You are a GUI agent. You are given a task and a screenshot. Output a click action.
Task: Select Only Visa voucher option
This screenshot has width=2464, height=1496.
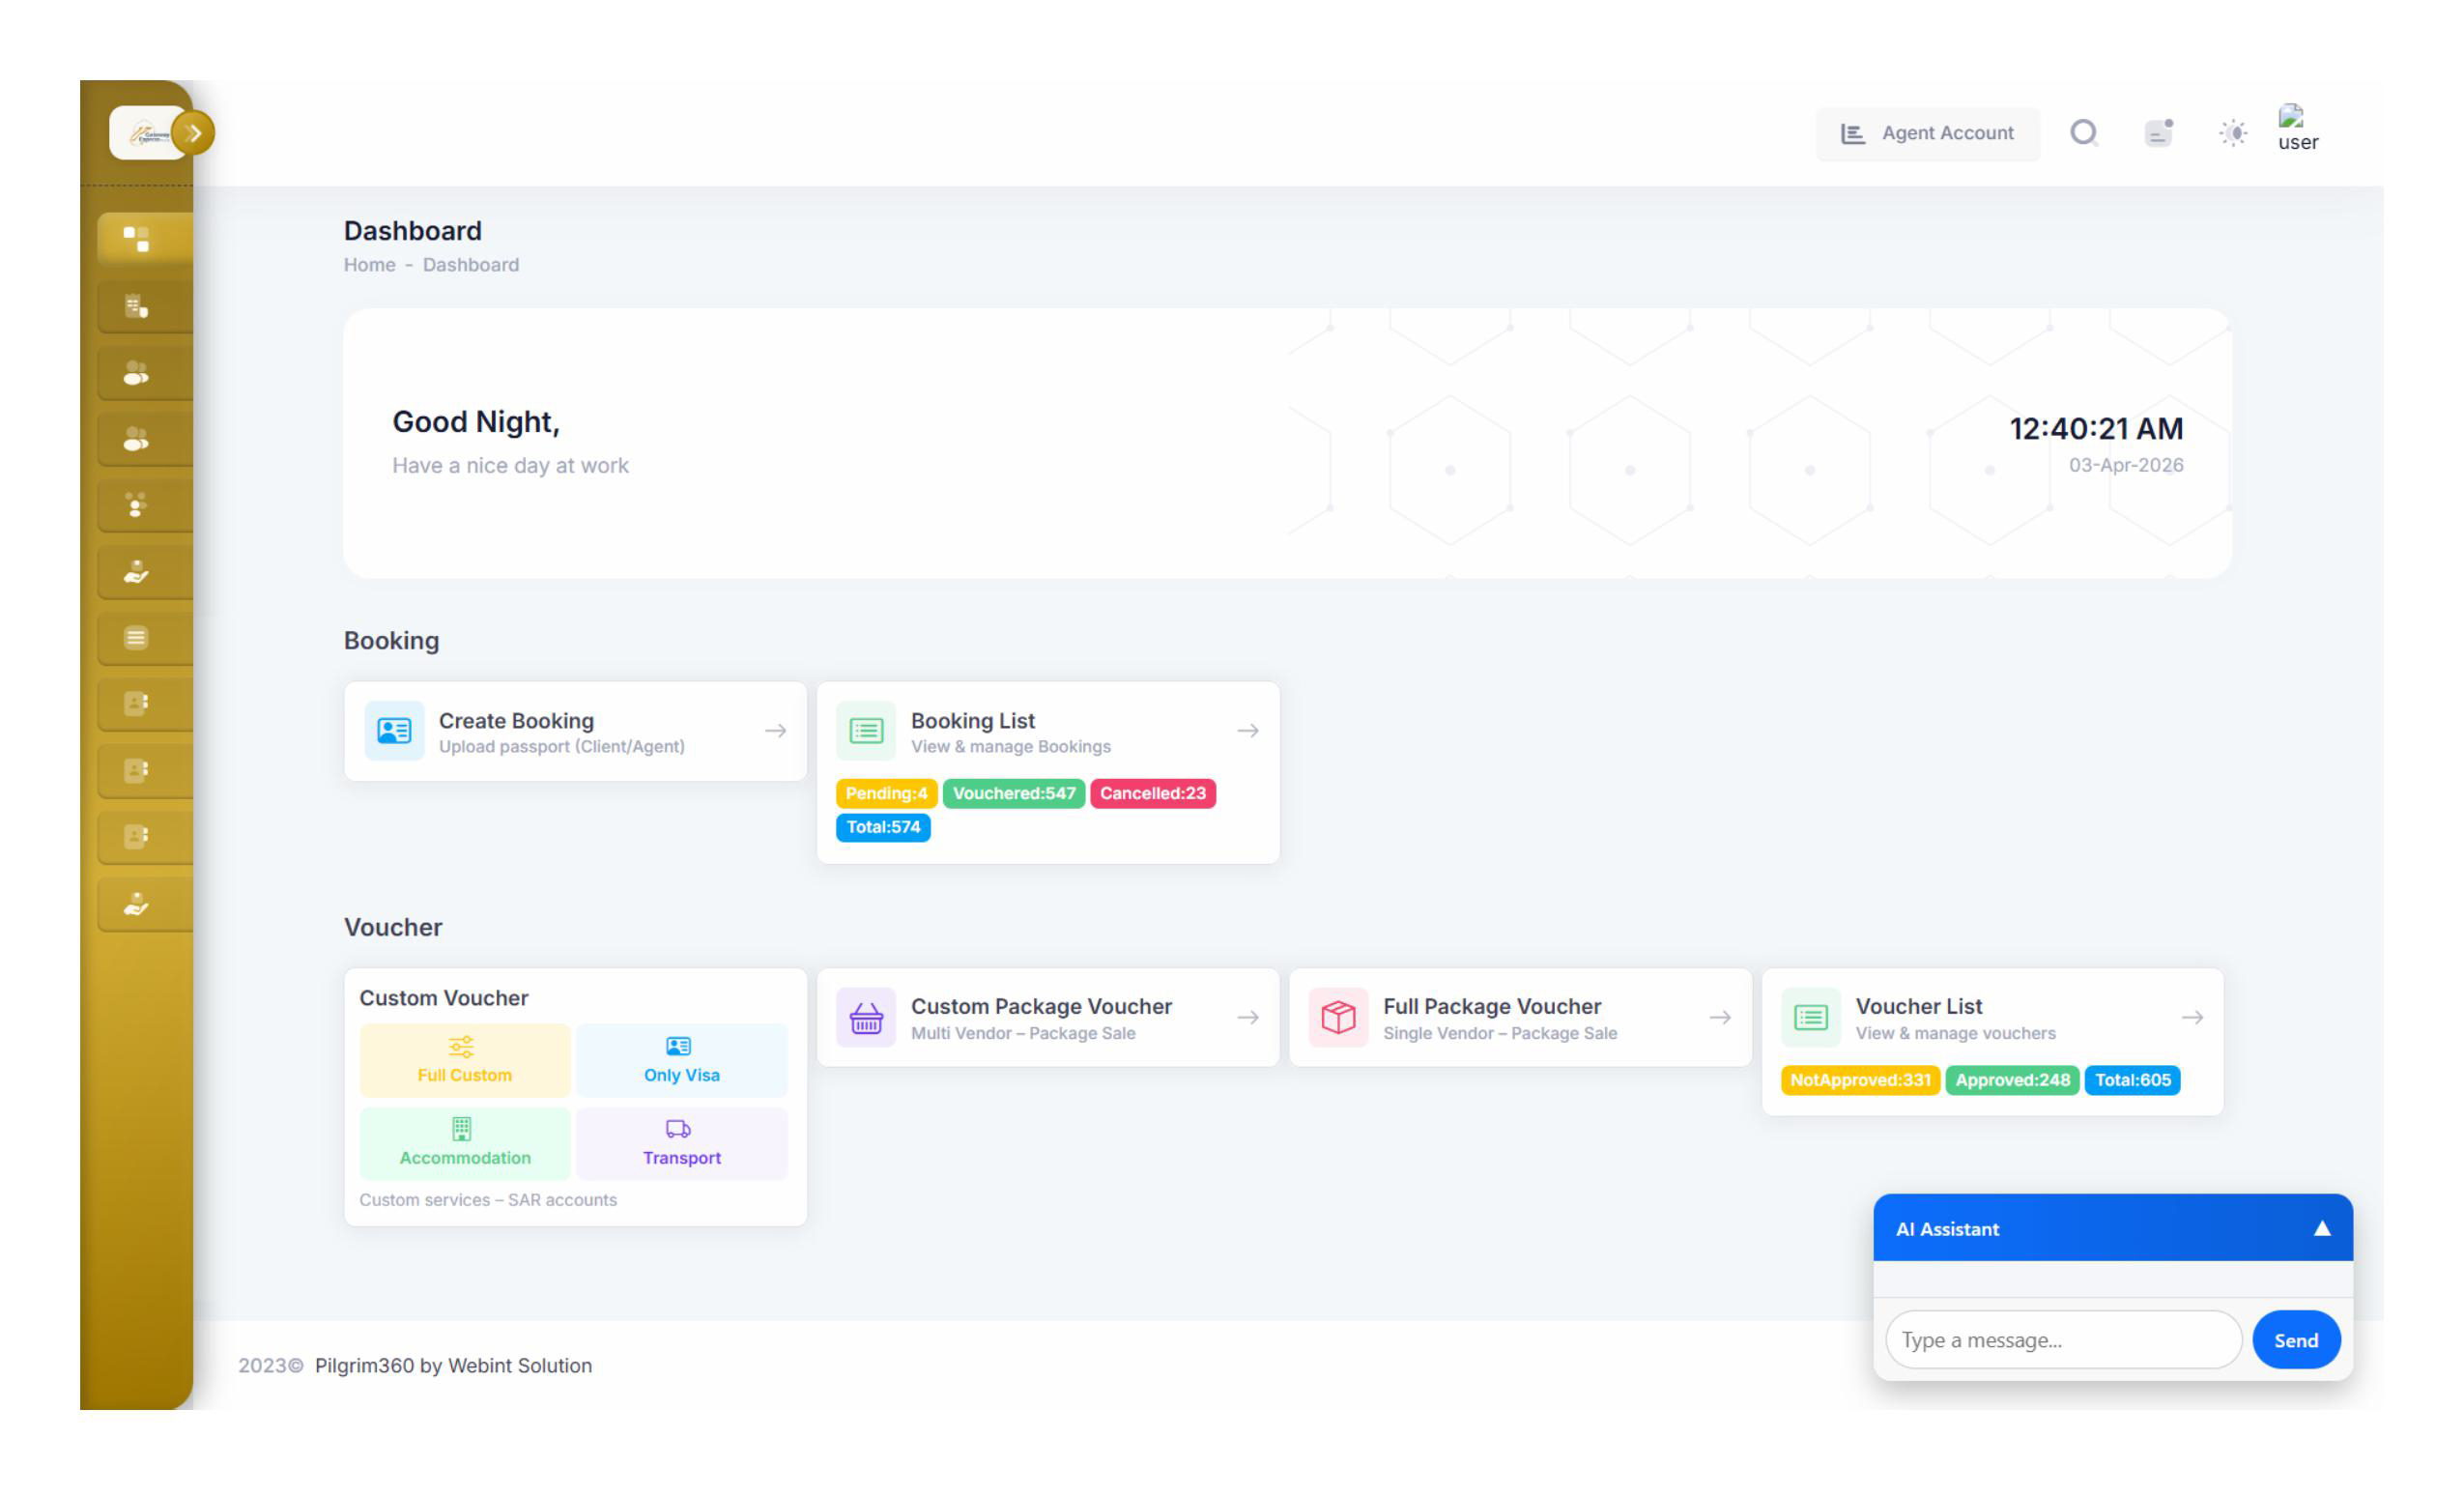[681, 1060]
